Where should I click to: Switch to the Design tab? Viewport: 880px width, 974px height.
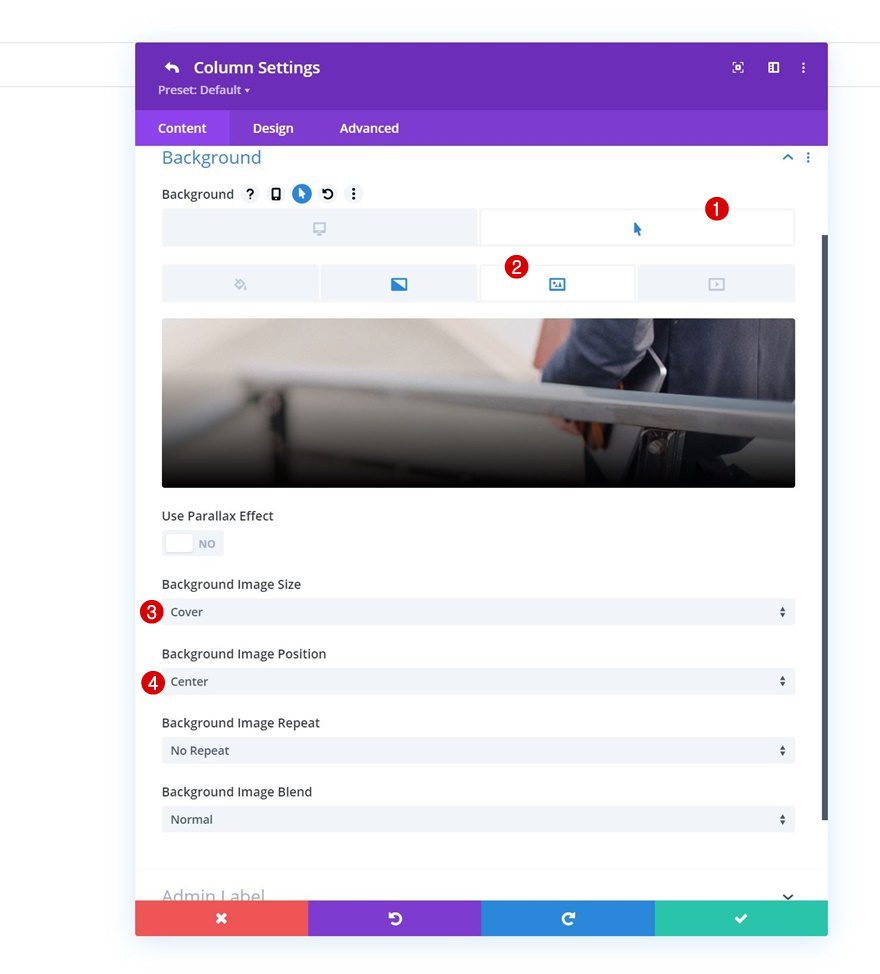point(272,128)
